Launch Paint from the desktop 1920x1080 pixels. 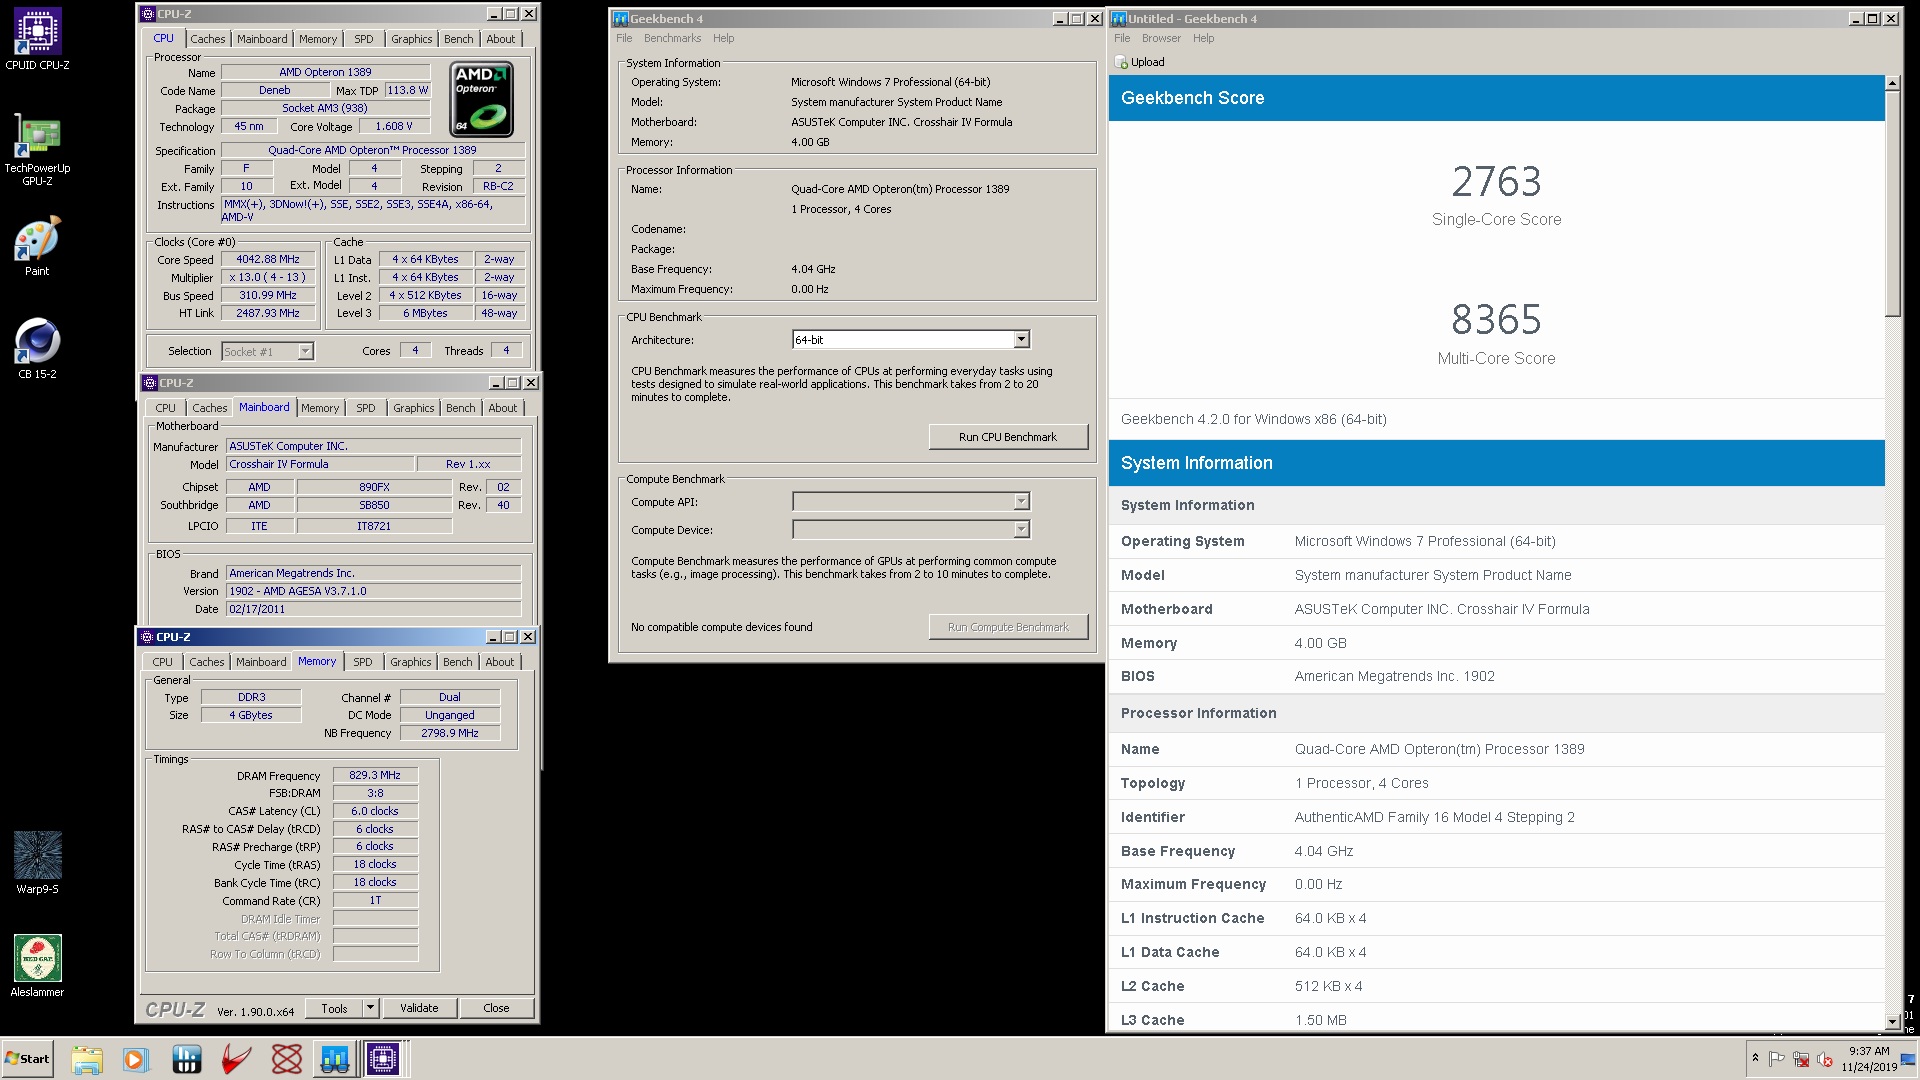point(37,246)
